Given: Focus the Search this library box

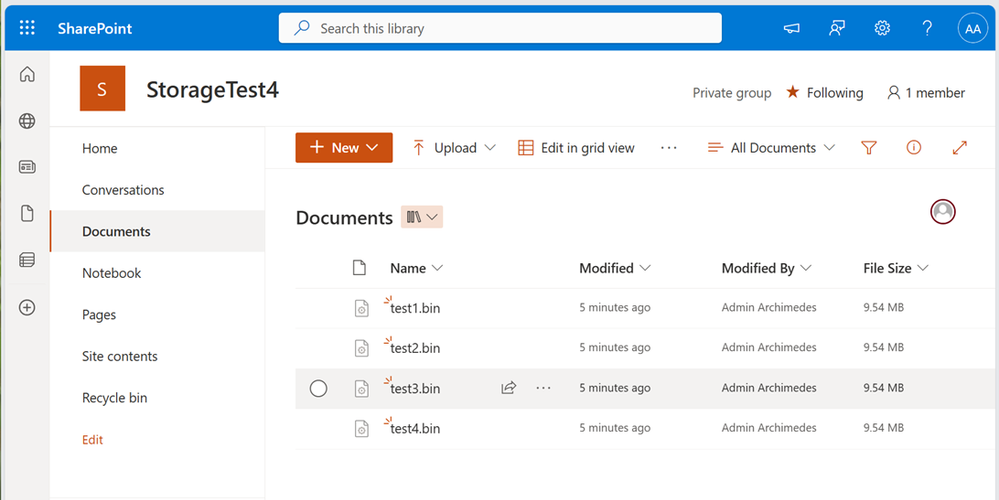Looking at the screenshot, I should click(x=500, y=28).
